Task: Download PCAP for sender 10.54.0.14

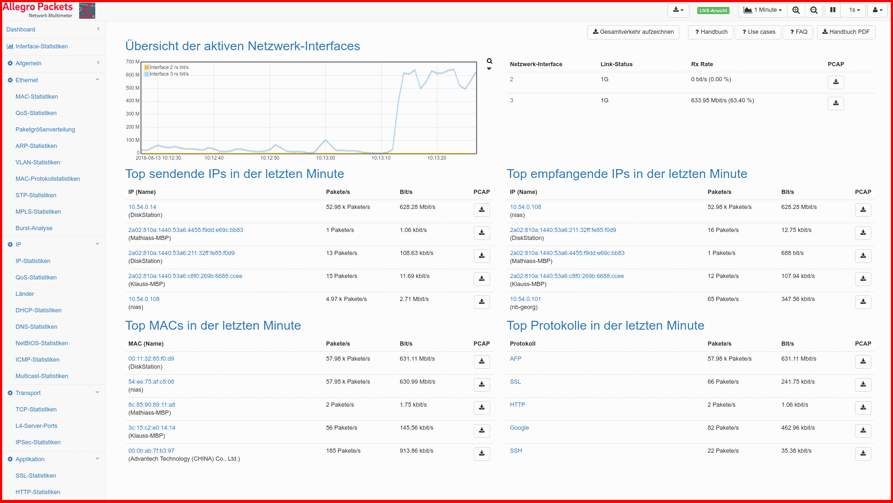Action: click(481, 210)
